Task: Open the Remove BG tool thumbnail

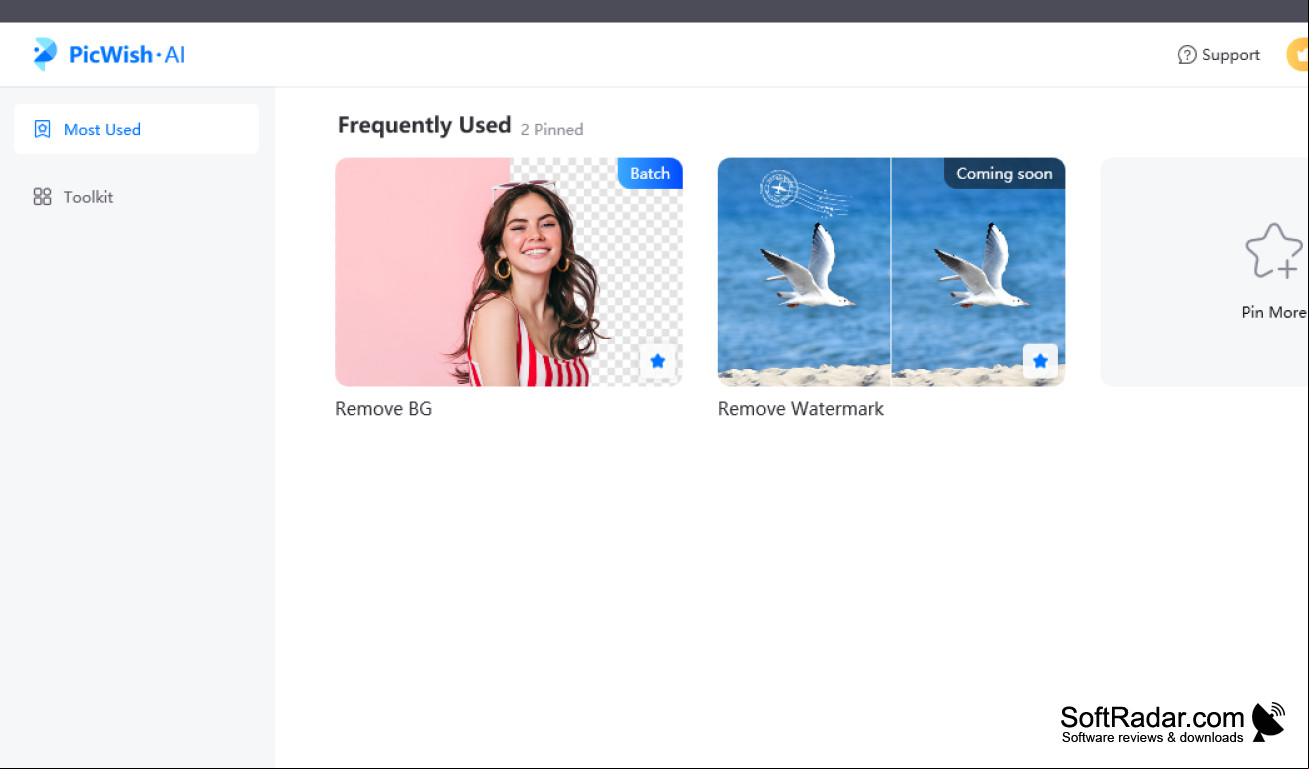Action: [509, 272]
